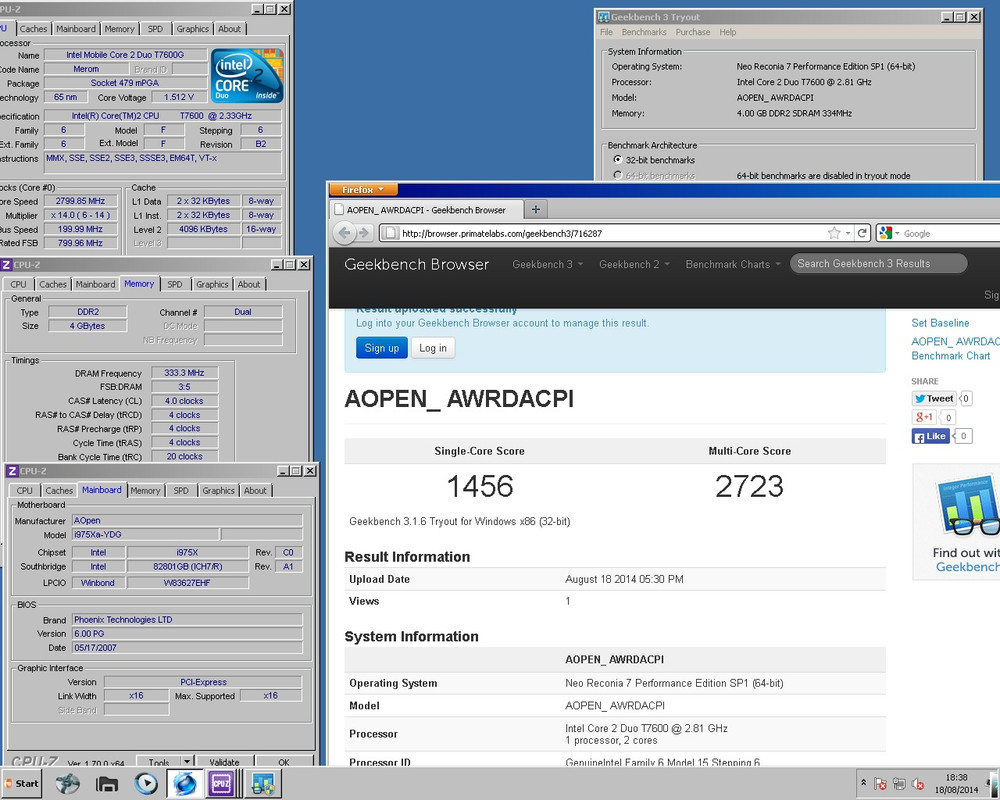Expand the Geekbench 2 navigation dropdown
1000x800 pixels.
(634, 264)
